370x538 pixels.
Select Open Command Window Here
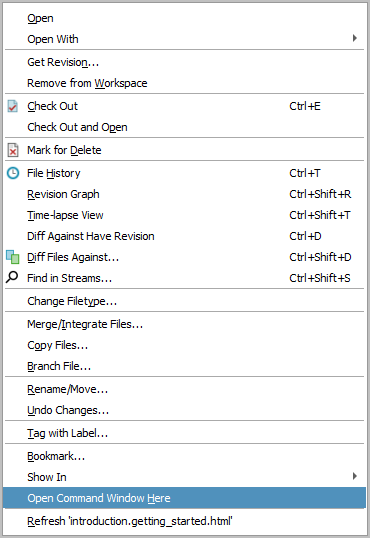pyautogui.click(x=185, y=498)
